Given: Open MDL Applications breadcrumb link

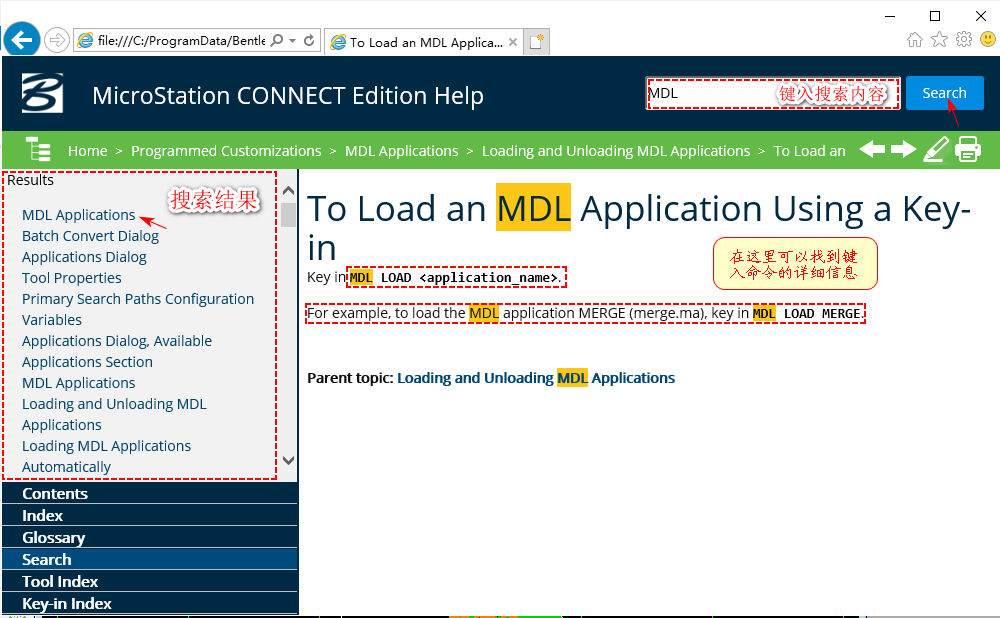Looking at the screenshot, I should [402, 151].
